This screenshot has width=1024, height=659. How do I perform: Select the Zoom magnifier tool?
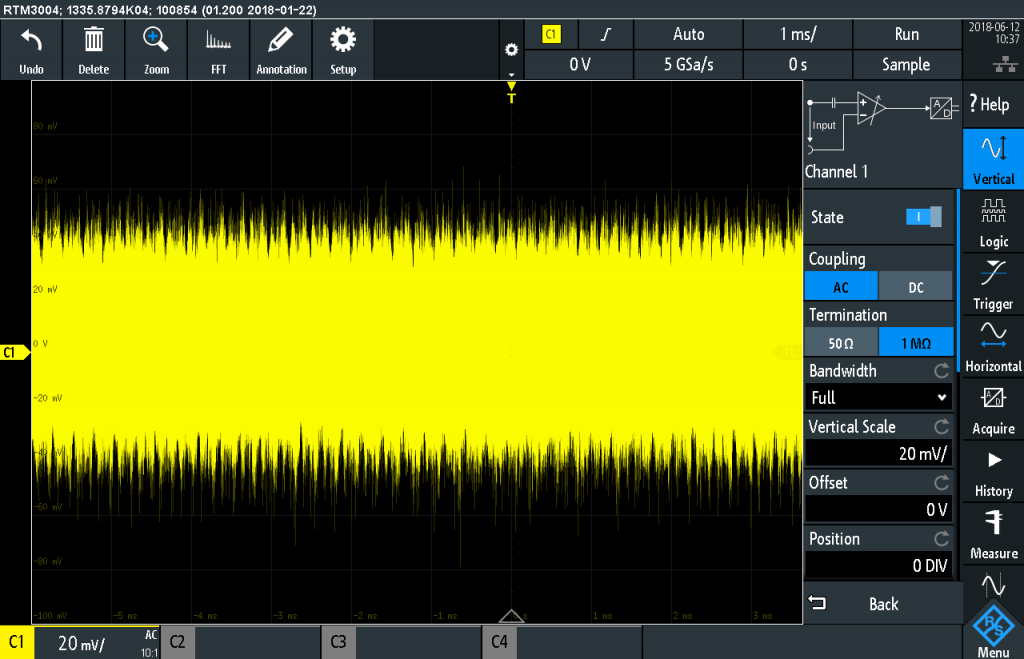click(156, 42)
